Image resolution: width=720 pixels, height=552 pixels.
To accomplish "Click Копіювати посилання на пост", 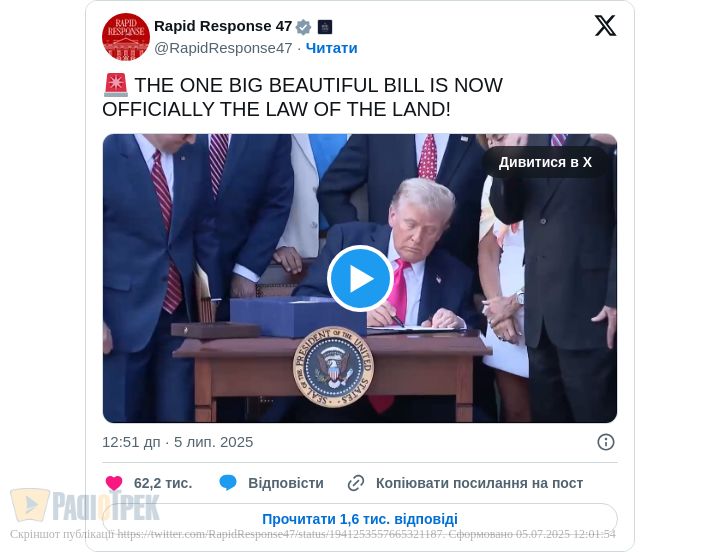I will coord(479,483).
